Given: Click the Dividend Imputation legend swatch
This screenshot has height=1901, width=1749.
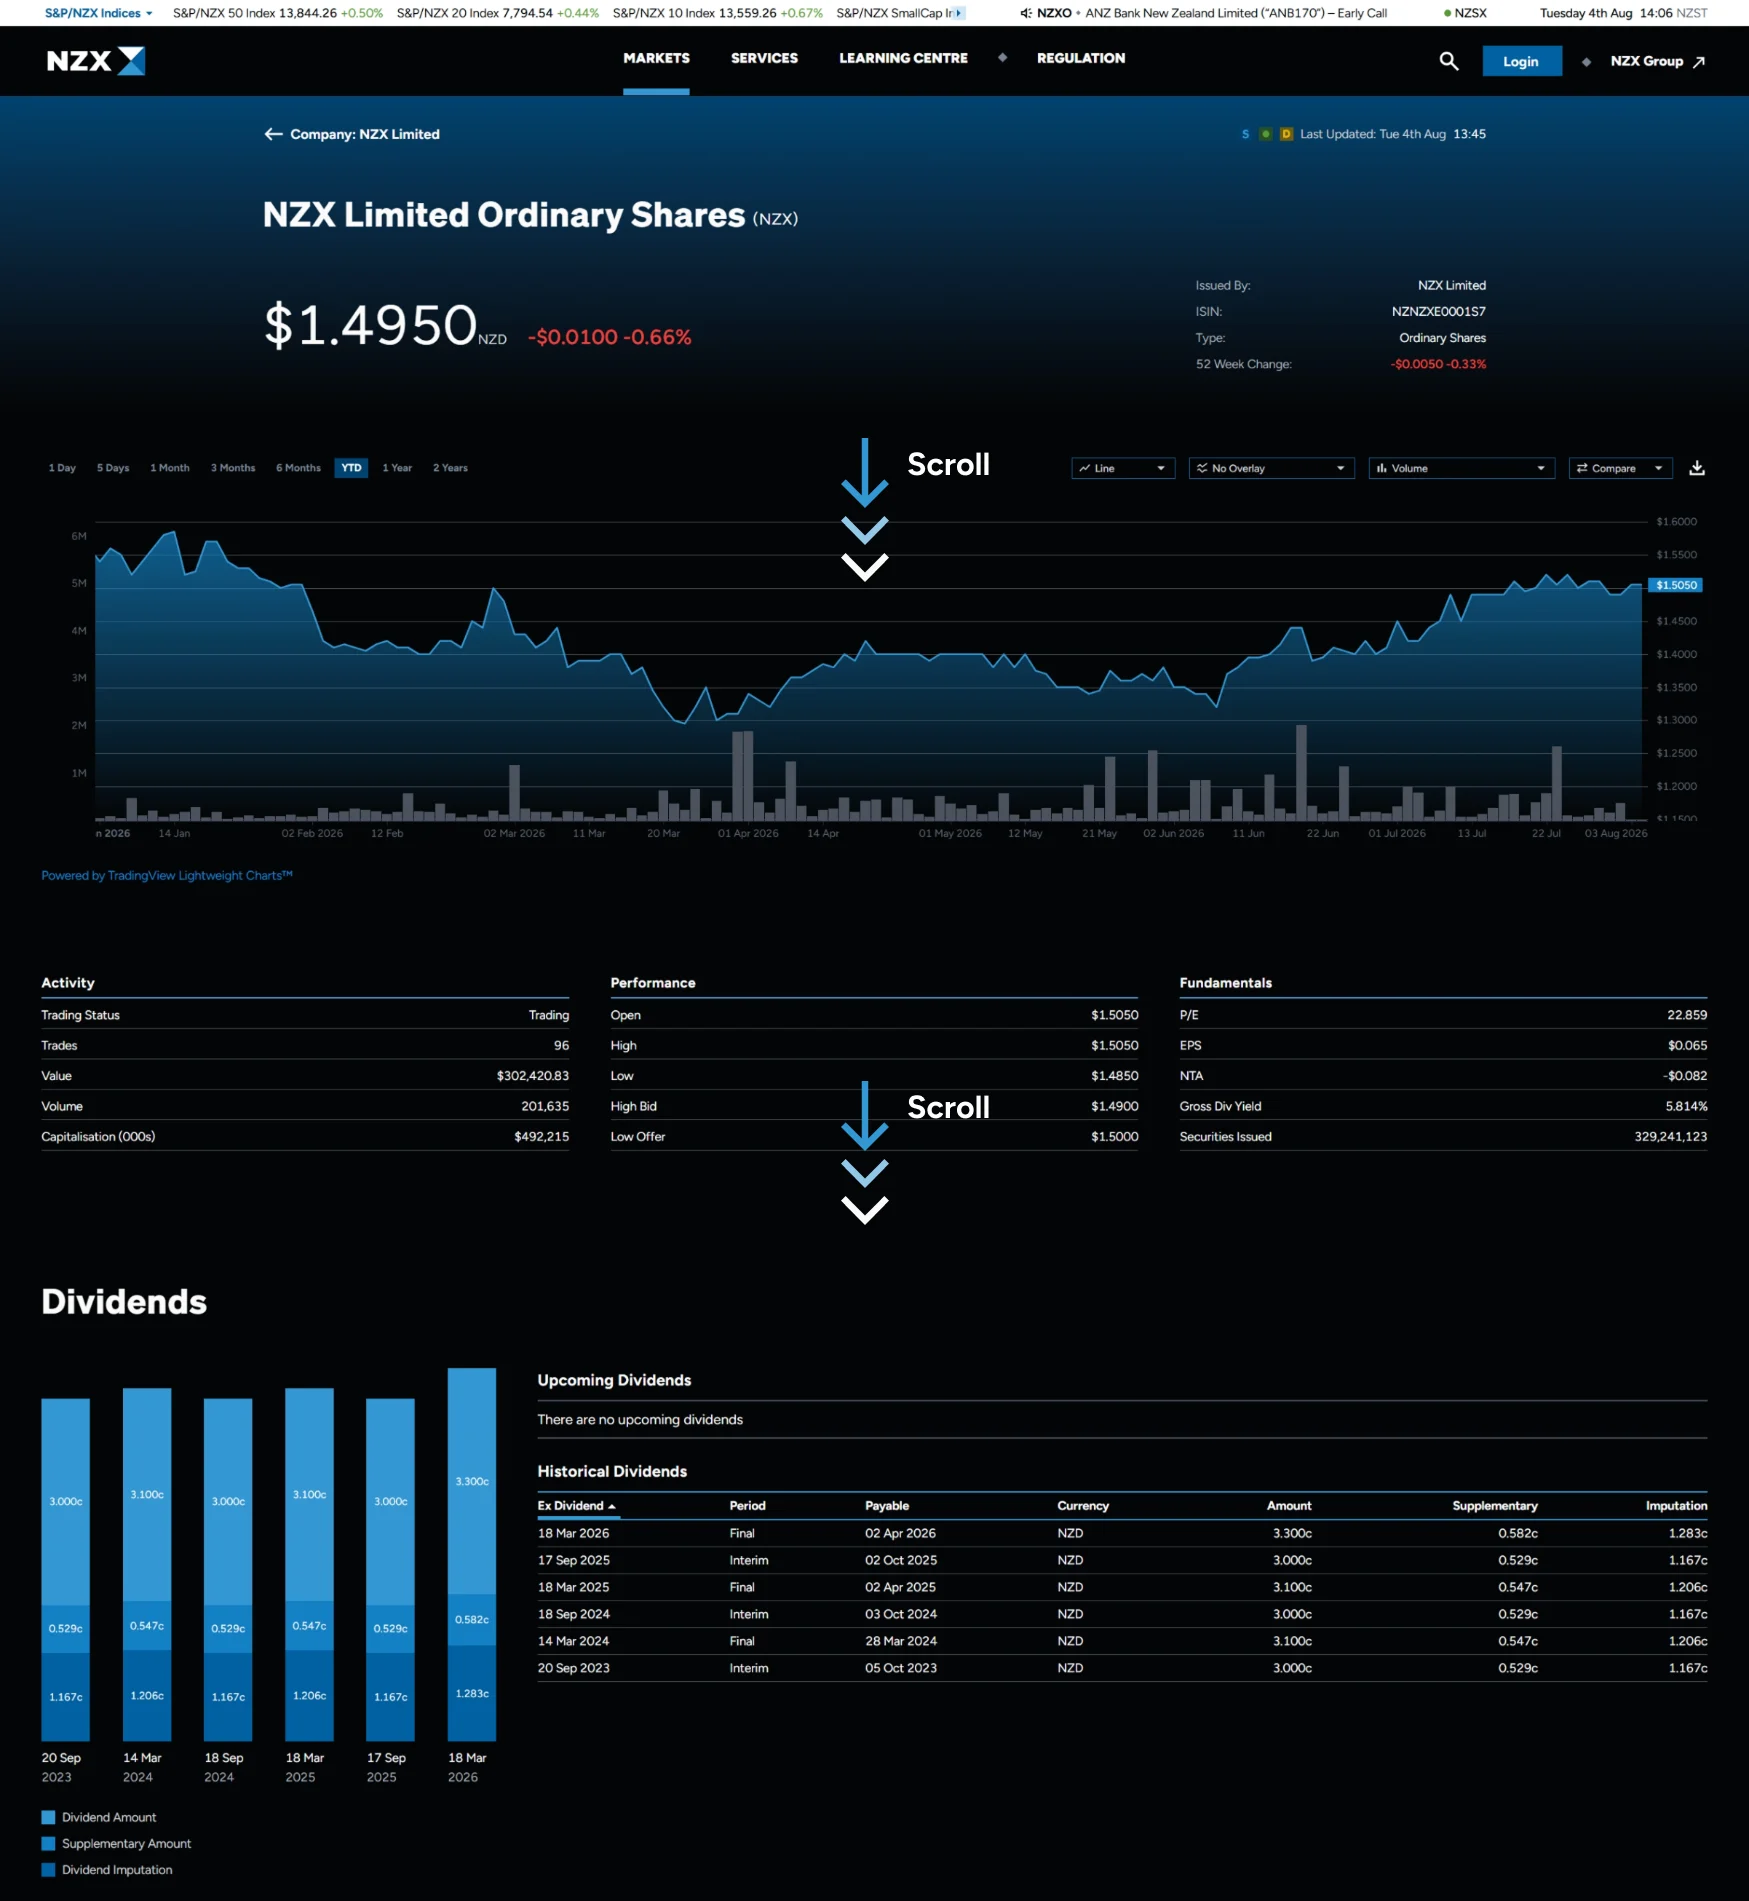Looking at the screenshot, I should point(48,1869).
